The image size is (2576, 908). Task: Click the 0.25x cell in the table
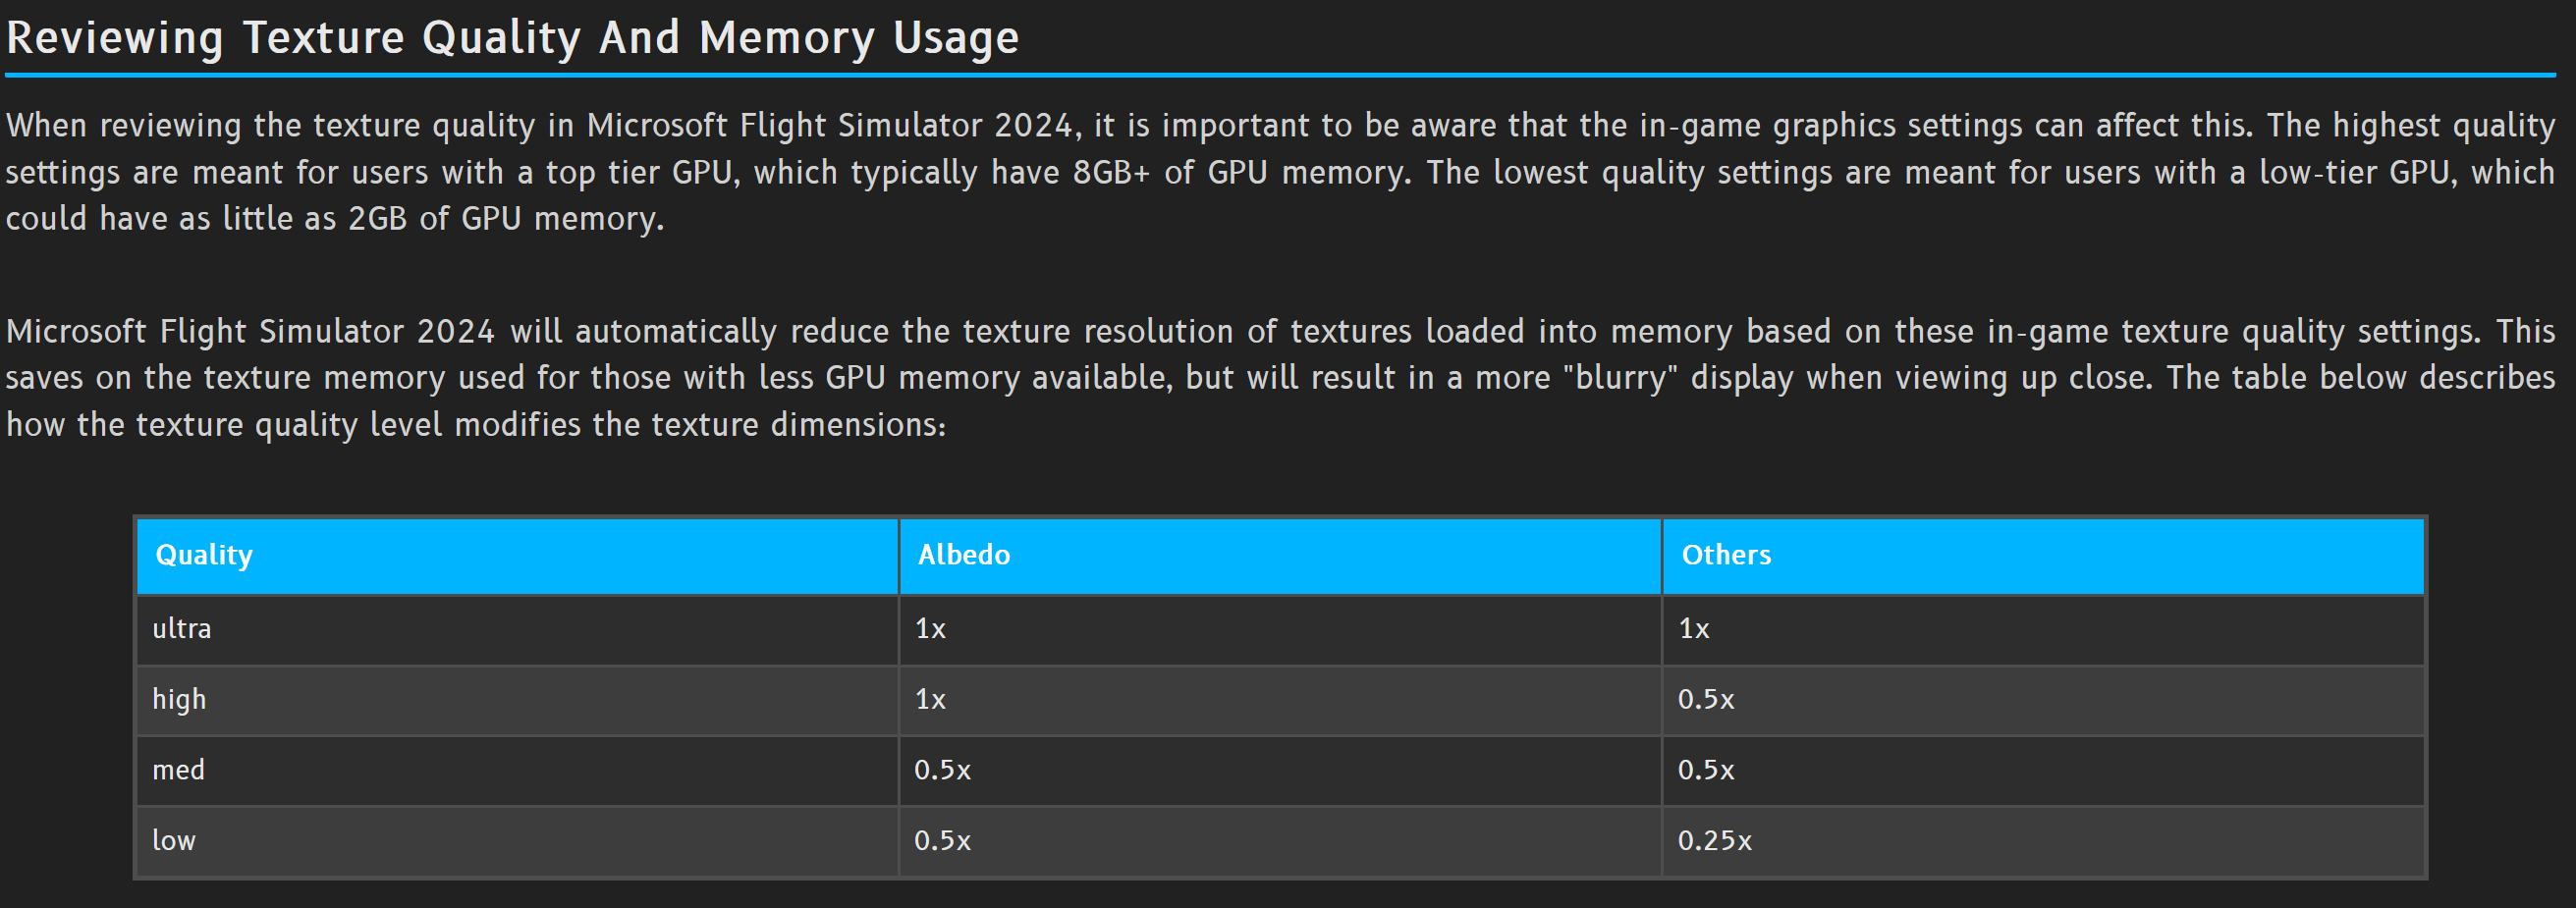(1714, 840)
